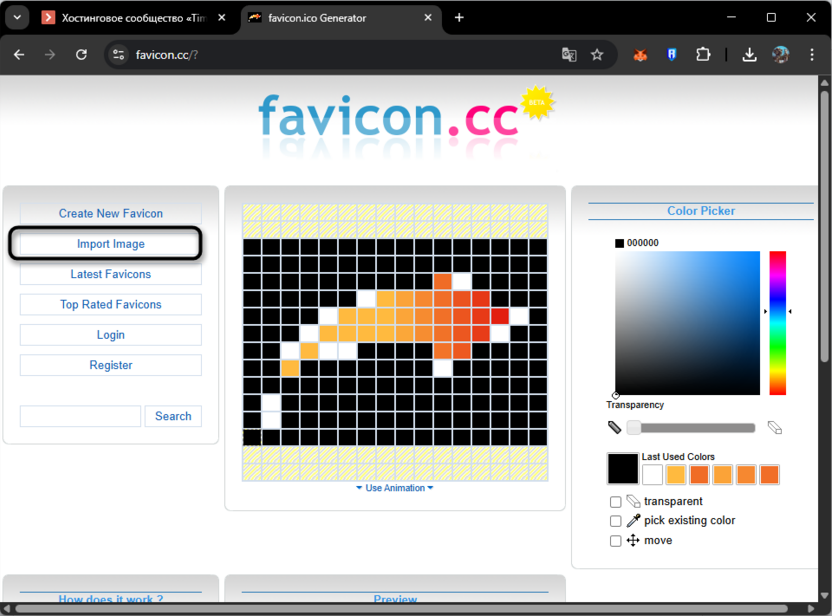Image resolution: width=832 pixels, height=616 pixels.
Task: Click Create New Favicon
Action: click(x=111, y=213)
